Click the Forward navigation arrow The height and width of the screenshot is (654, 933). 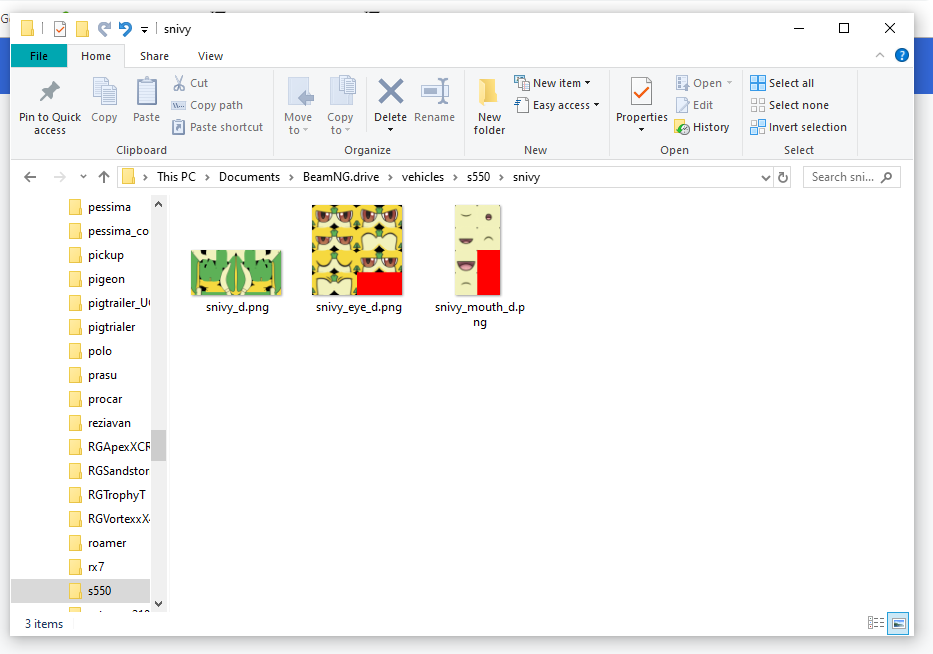click(x=60, y=177)
